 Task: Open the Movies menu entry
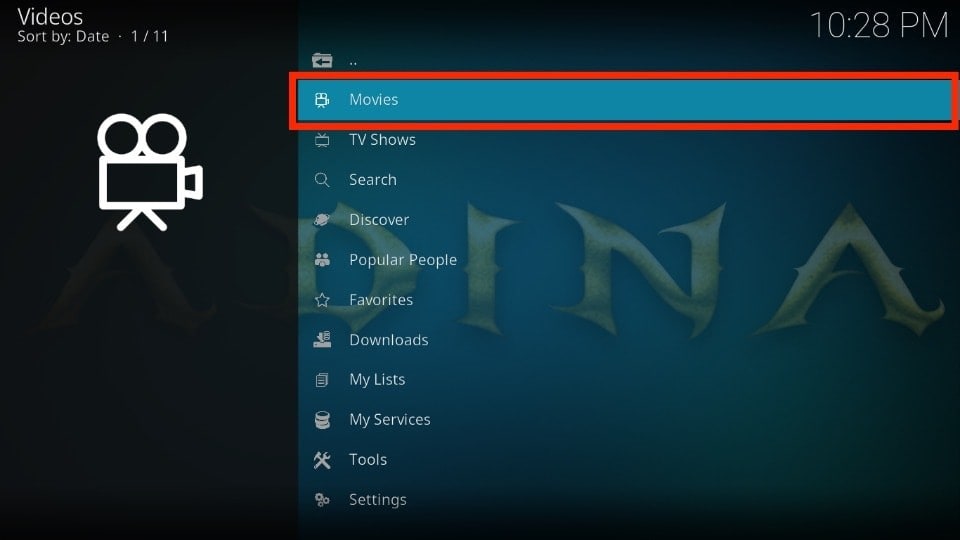click(624, 100)
